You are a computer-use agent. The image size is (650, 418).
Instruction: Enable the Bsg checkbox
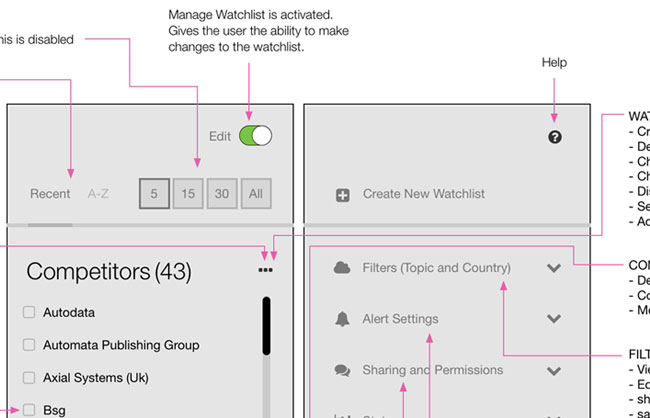(x=29, y=409)
